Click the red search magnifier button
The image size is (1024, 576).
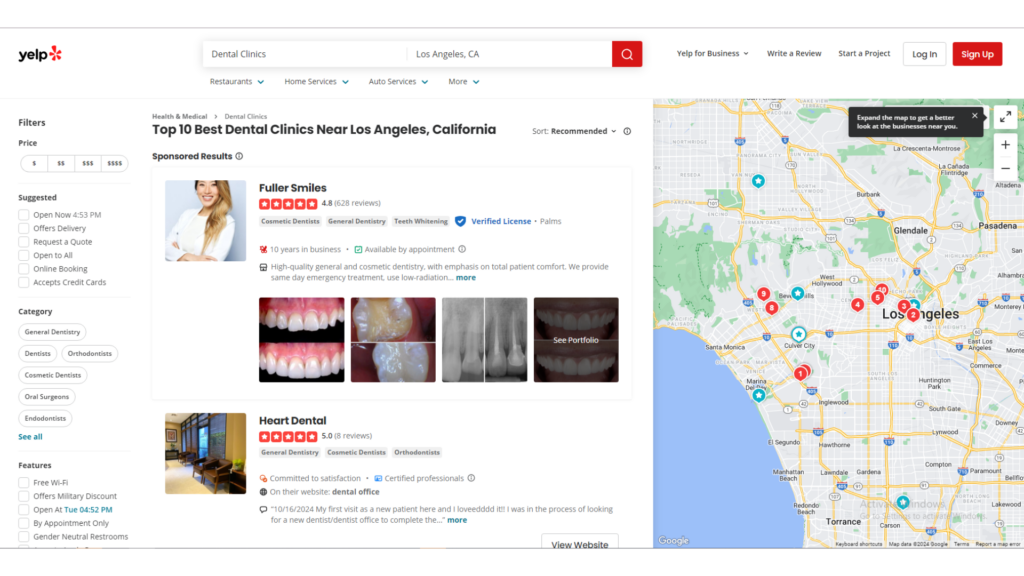point(627,54)
